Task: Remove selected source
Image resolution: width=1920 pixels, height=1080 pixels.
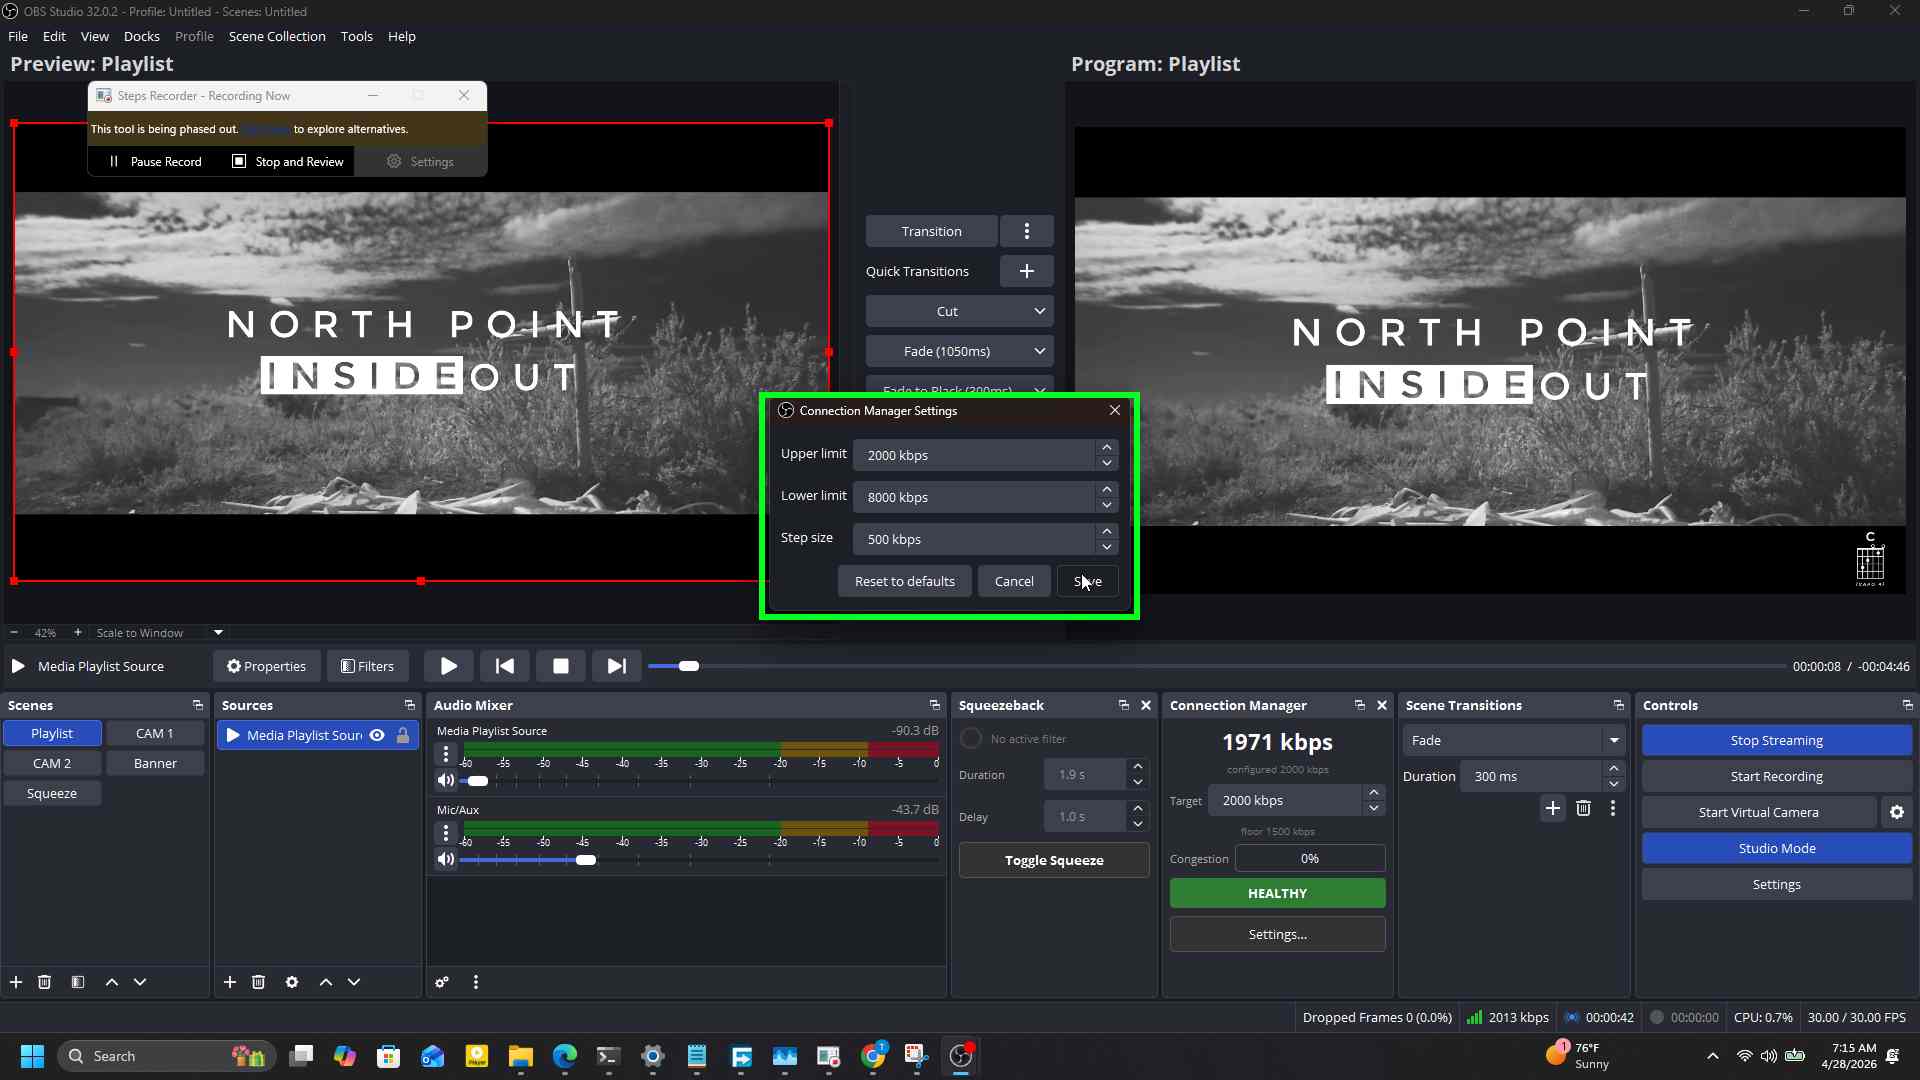Action: click(x=258, y=982)
